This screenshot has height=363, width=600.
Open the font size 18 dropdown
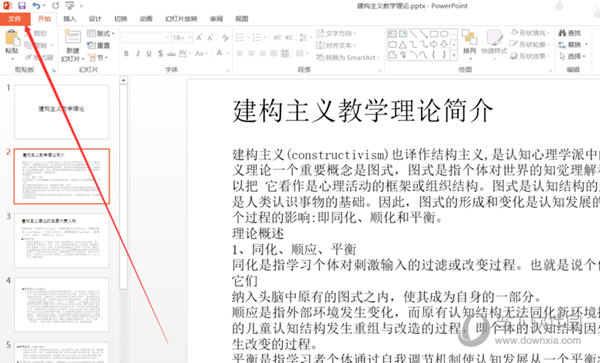pos(182,37)
